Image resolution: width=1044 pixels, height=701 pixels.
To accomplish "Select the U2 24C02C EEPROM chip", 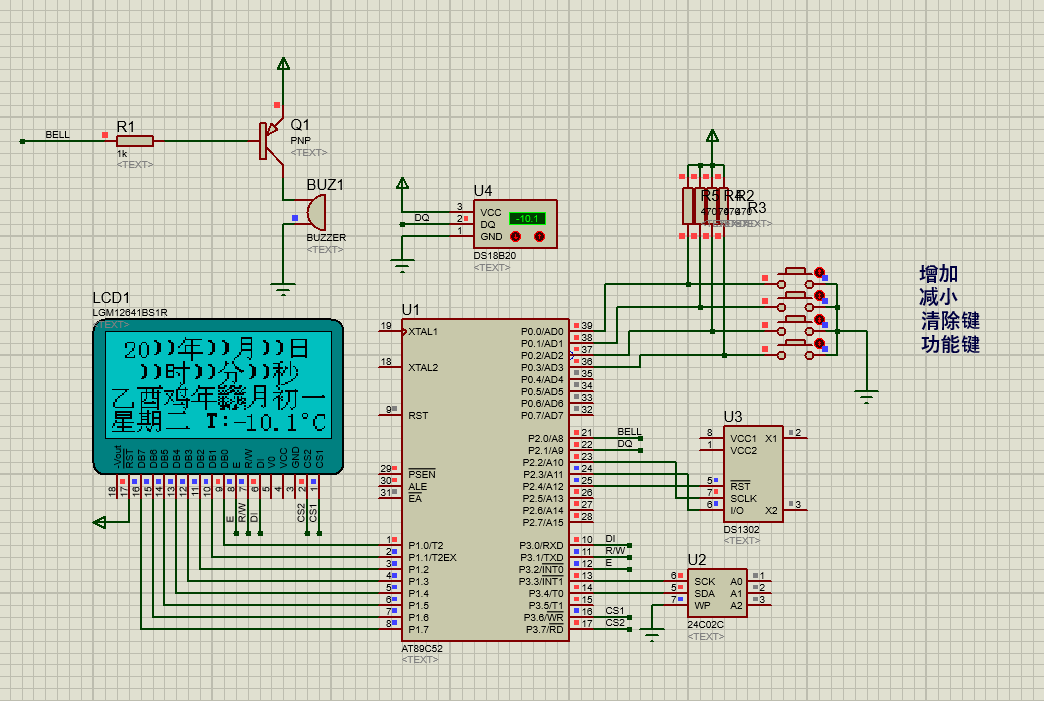I will click(x=717, y=593).
